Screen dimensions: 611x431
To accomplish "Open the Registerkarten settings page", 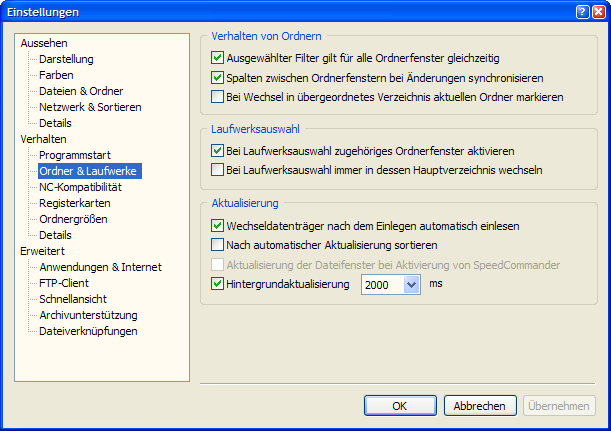I will pyautogui.click(x=75, y=203).
